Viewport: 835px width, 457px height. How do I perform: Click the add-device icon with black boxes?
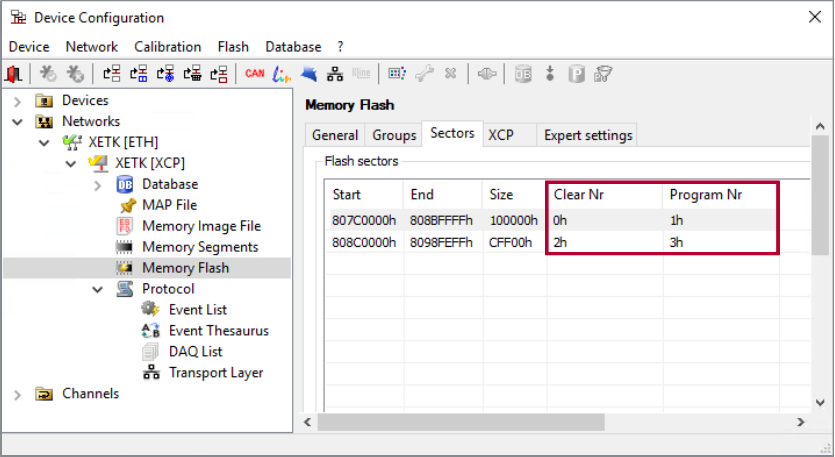pos(192,74)
